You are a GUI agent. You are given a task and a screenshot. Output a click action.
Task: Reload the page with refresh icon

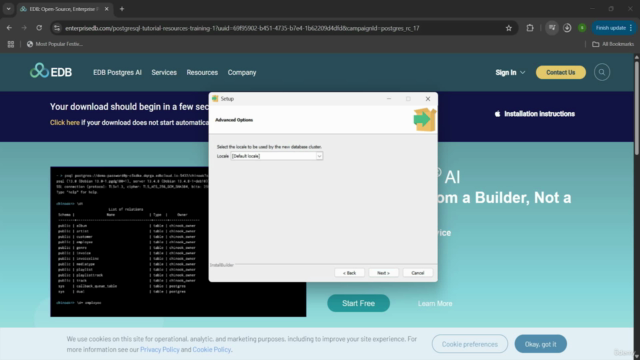pyautogui.click(x=39, y=28)
